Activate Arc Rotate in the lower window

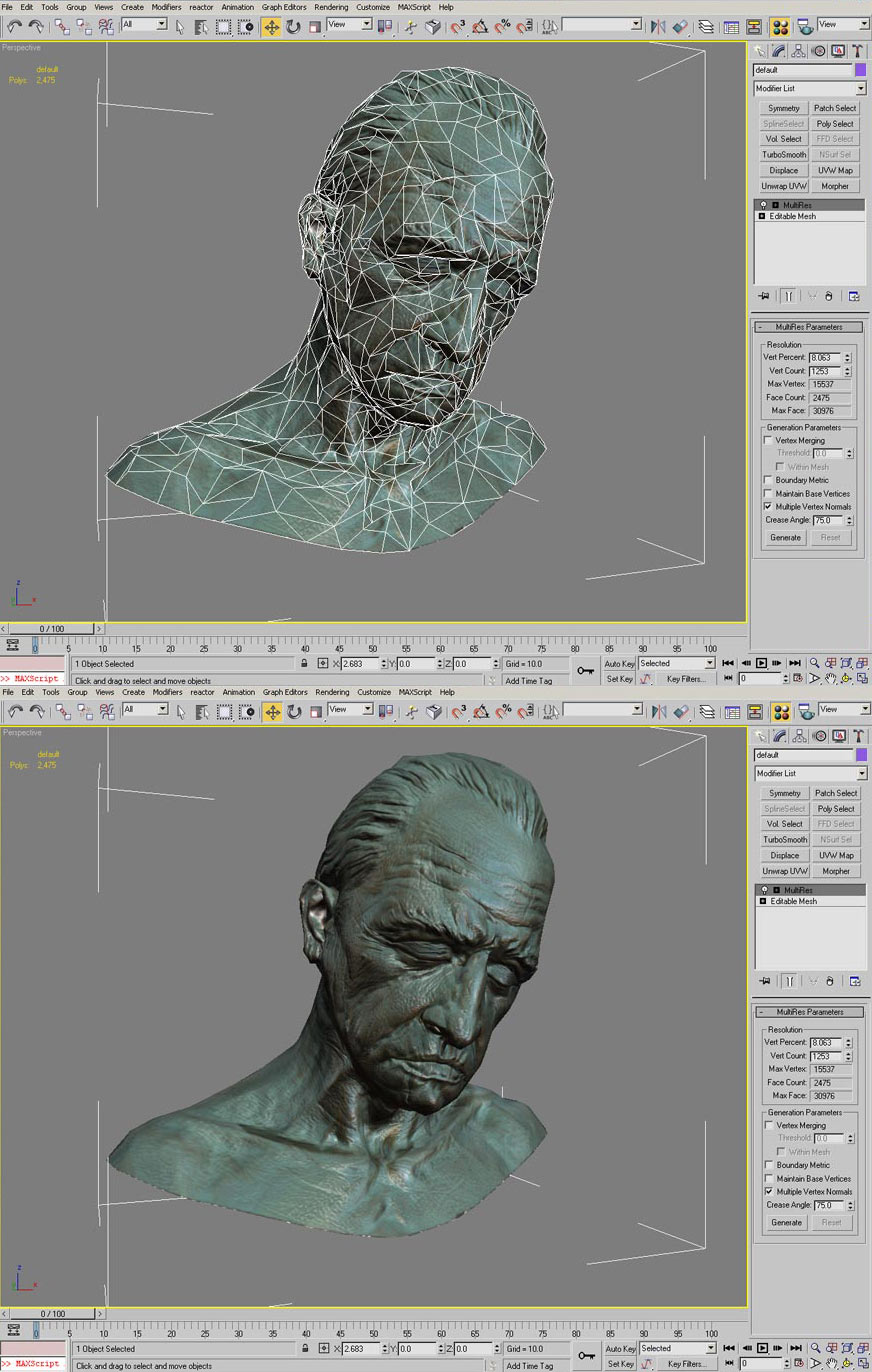coord(846,1363)
